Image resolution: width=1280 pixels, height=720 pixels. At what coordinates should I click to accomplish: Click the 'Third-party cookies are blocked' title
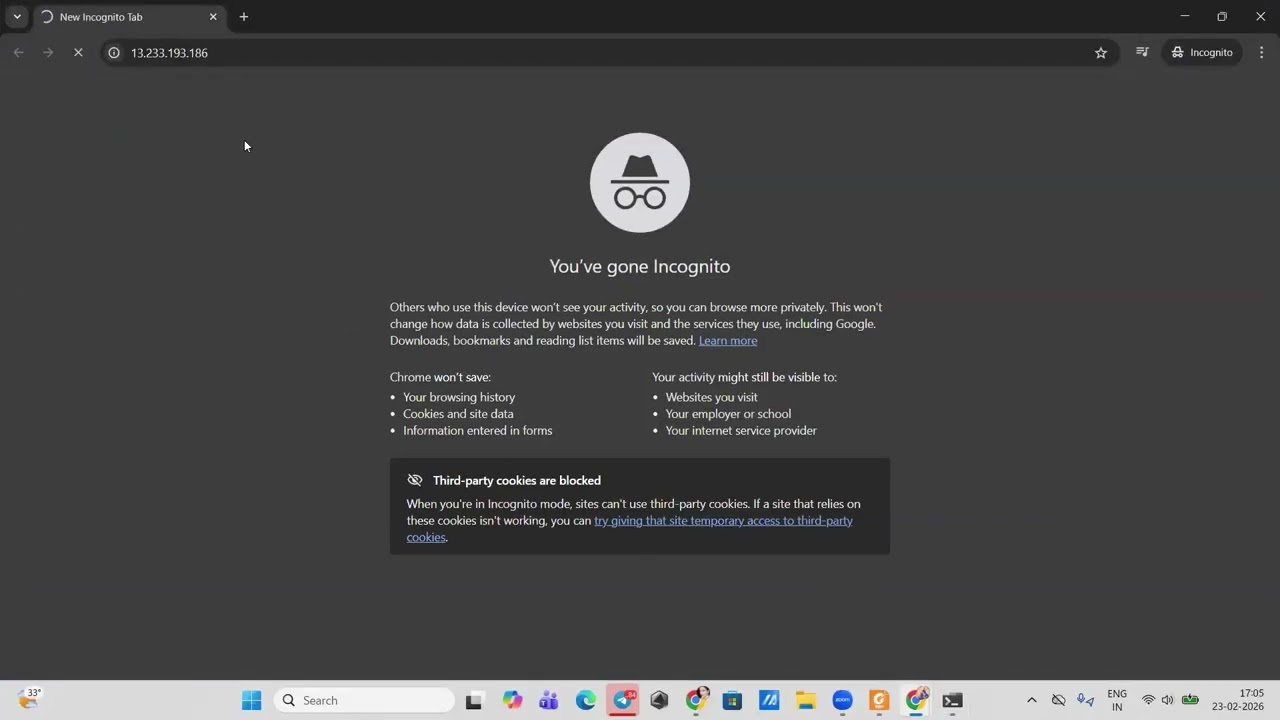(x=517, y=481)
